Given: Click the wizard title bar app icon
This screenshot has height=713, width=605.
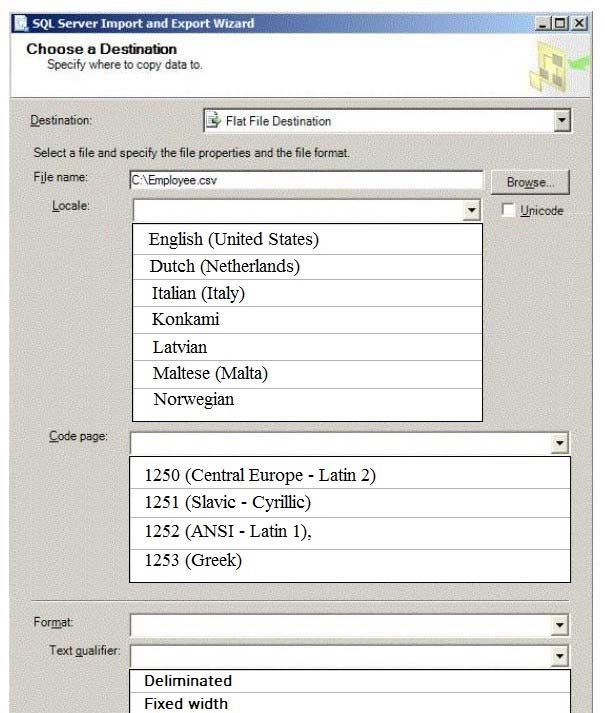Looking at the screenshot, I should (20, 23).
